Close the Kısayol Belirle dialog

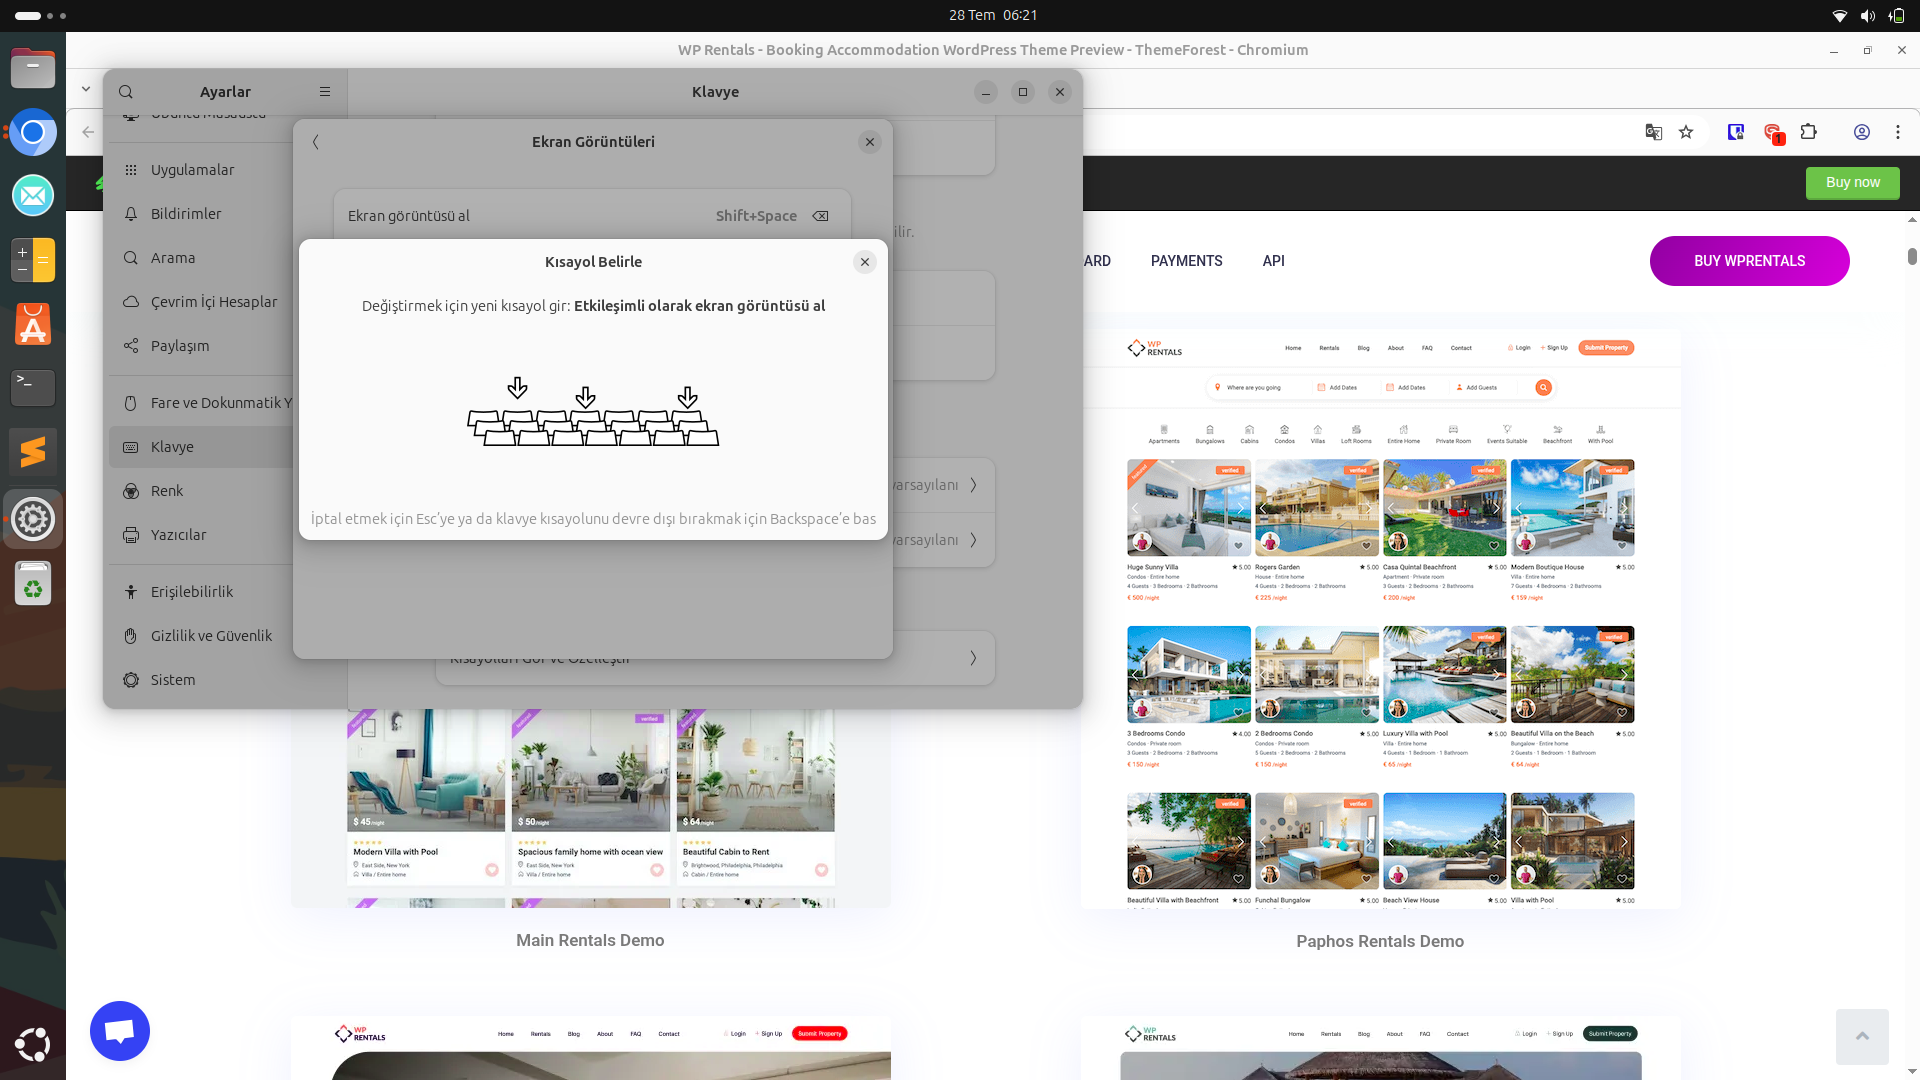coord(865,262)
